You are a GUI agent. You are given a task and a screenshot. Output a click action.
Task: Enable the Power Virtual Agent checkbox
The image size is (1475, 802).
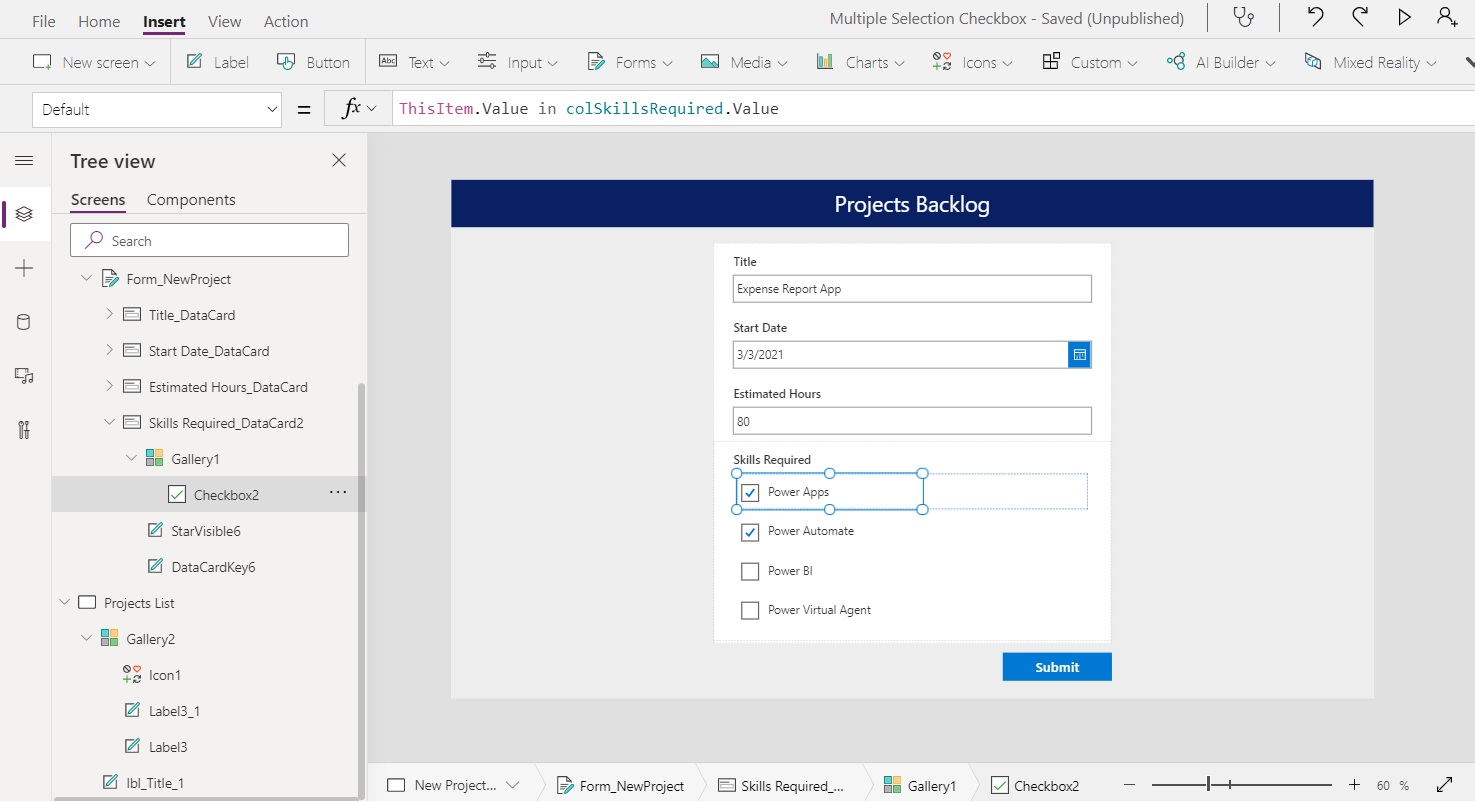click(751, 610)
